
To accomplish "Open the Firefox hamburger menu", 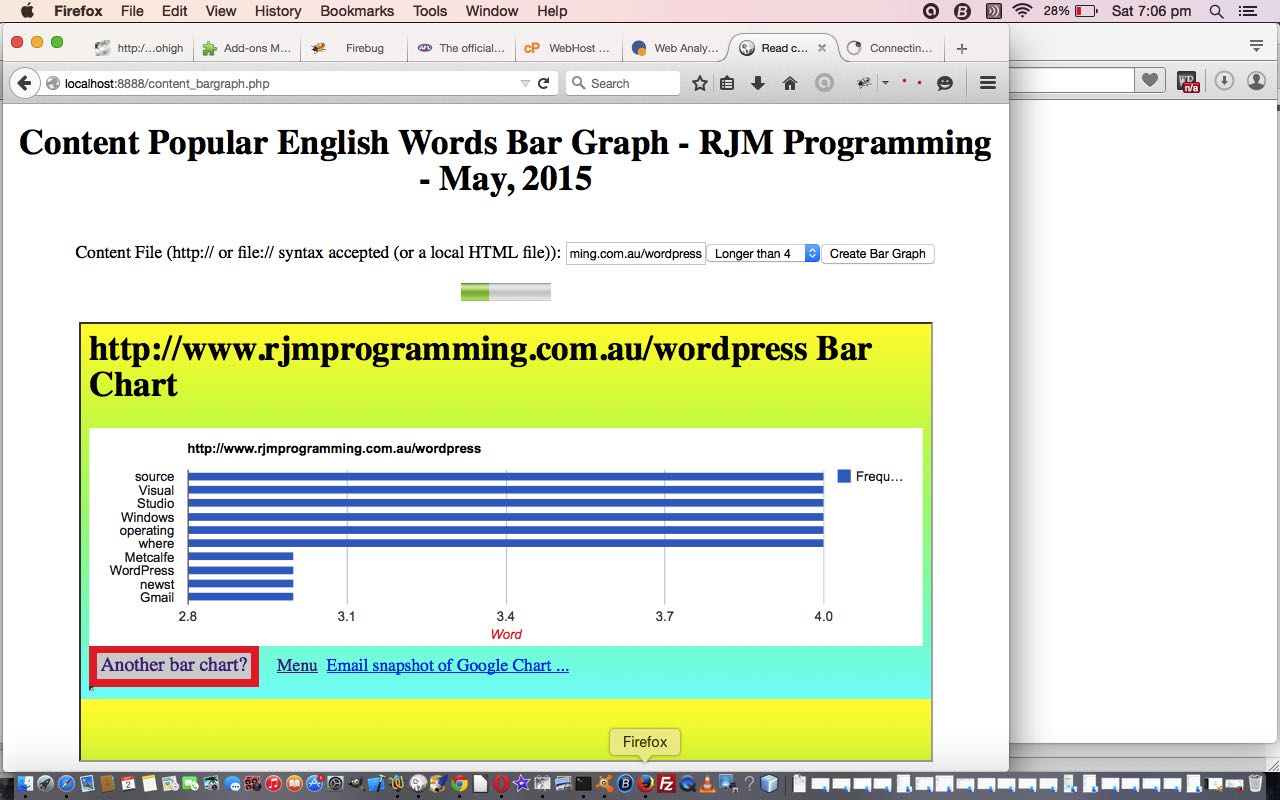I will tap(988, 84).
